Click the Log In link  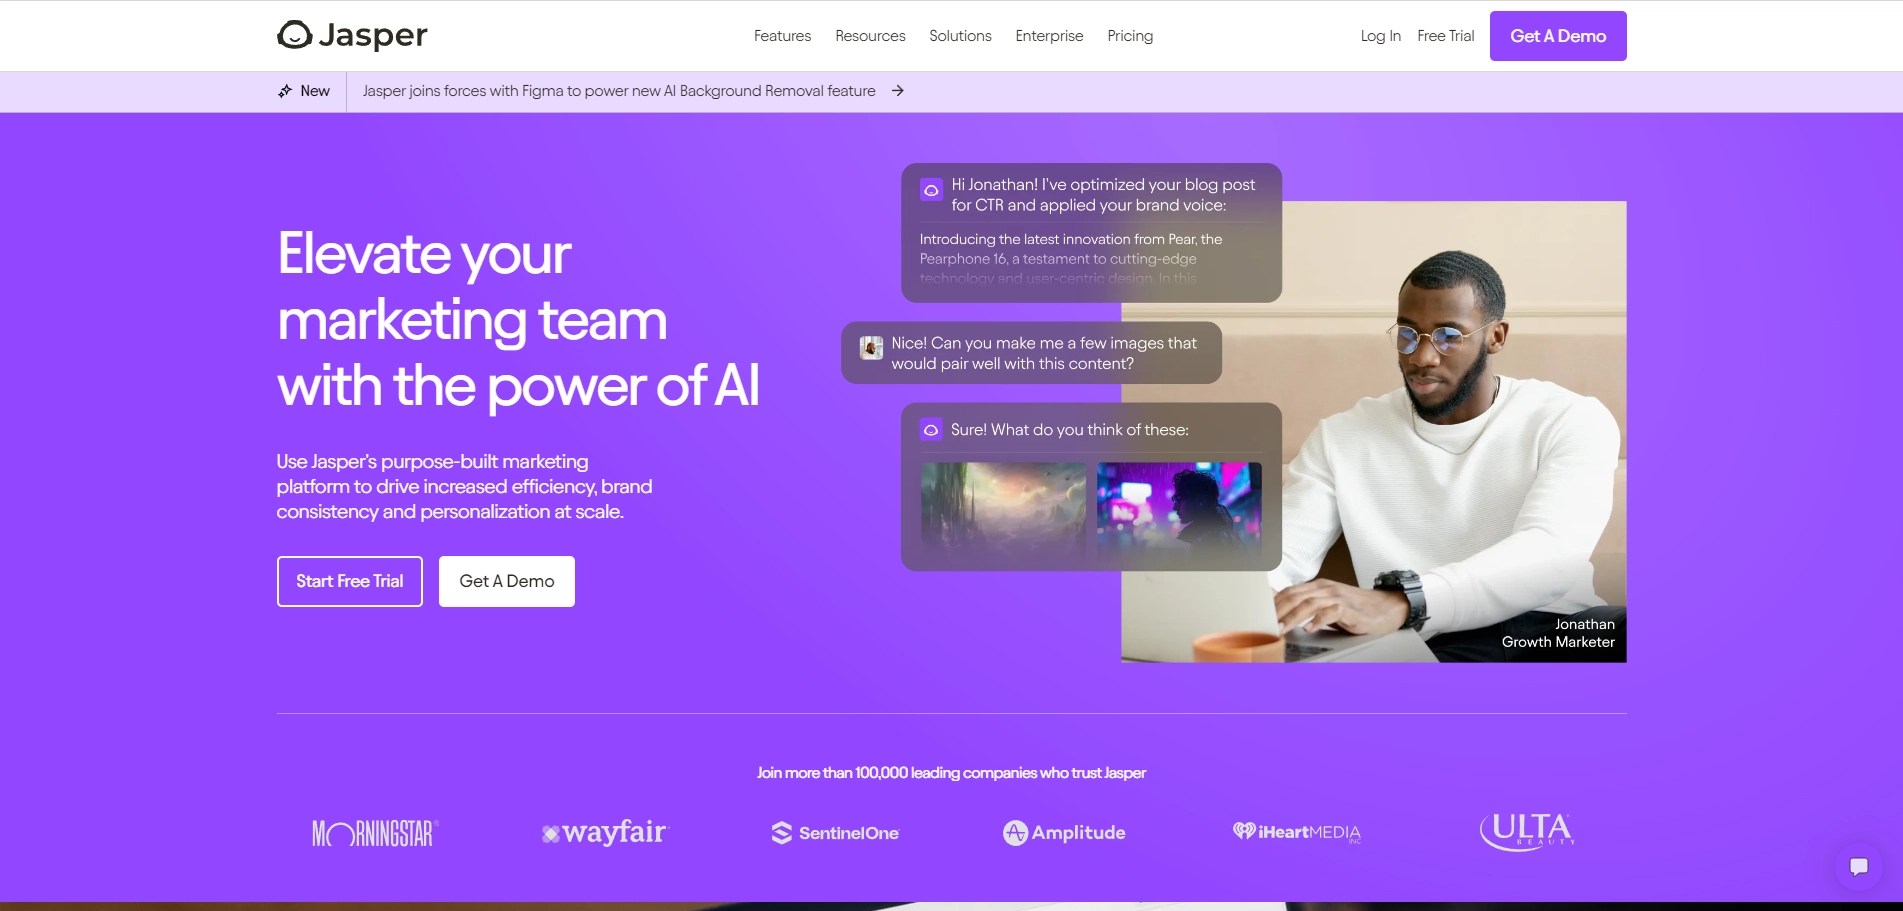pos(1380,36)
